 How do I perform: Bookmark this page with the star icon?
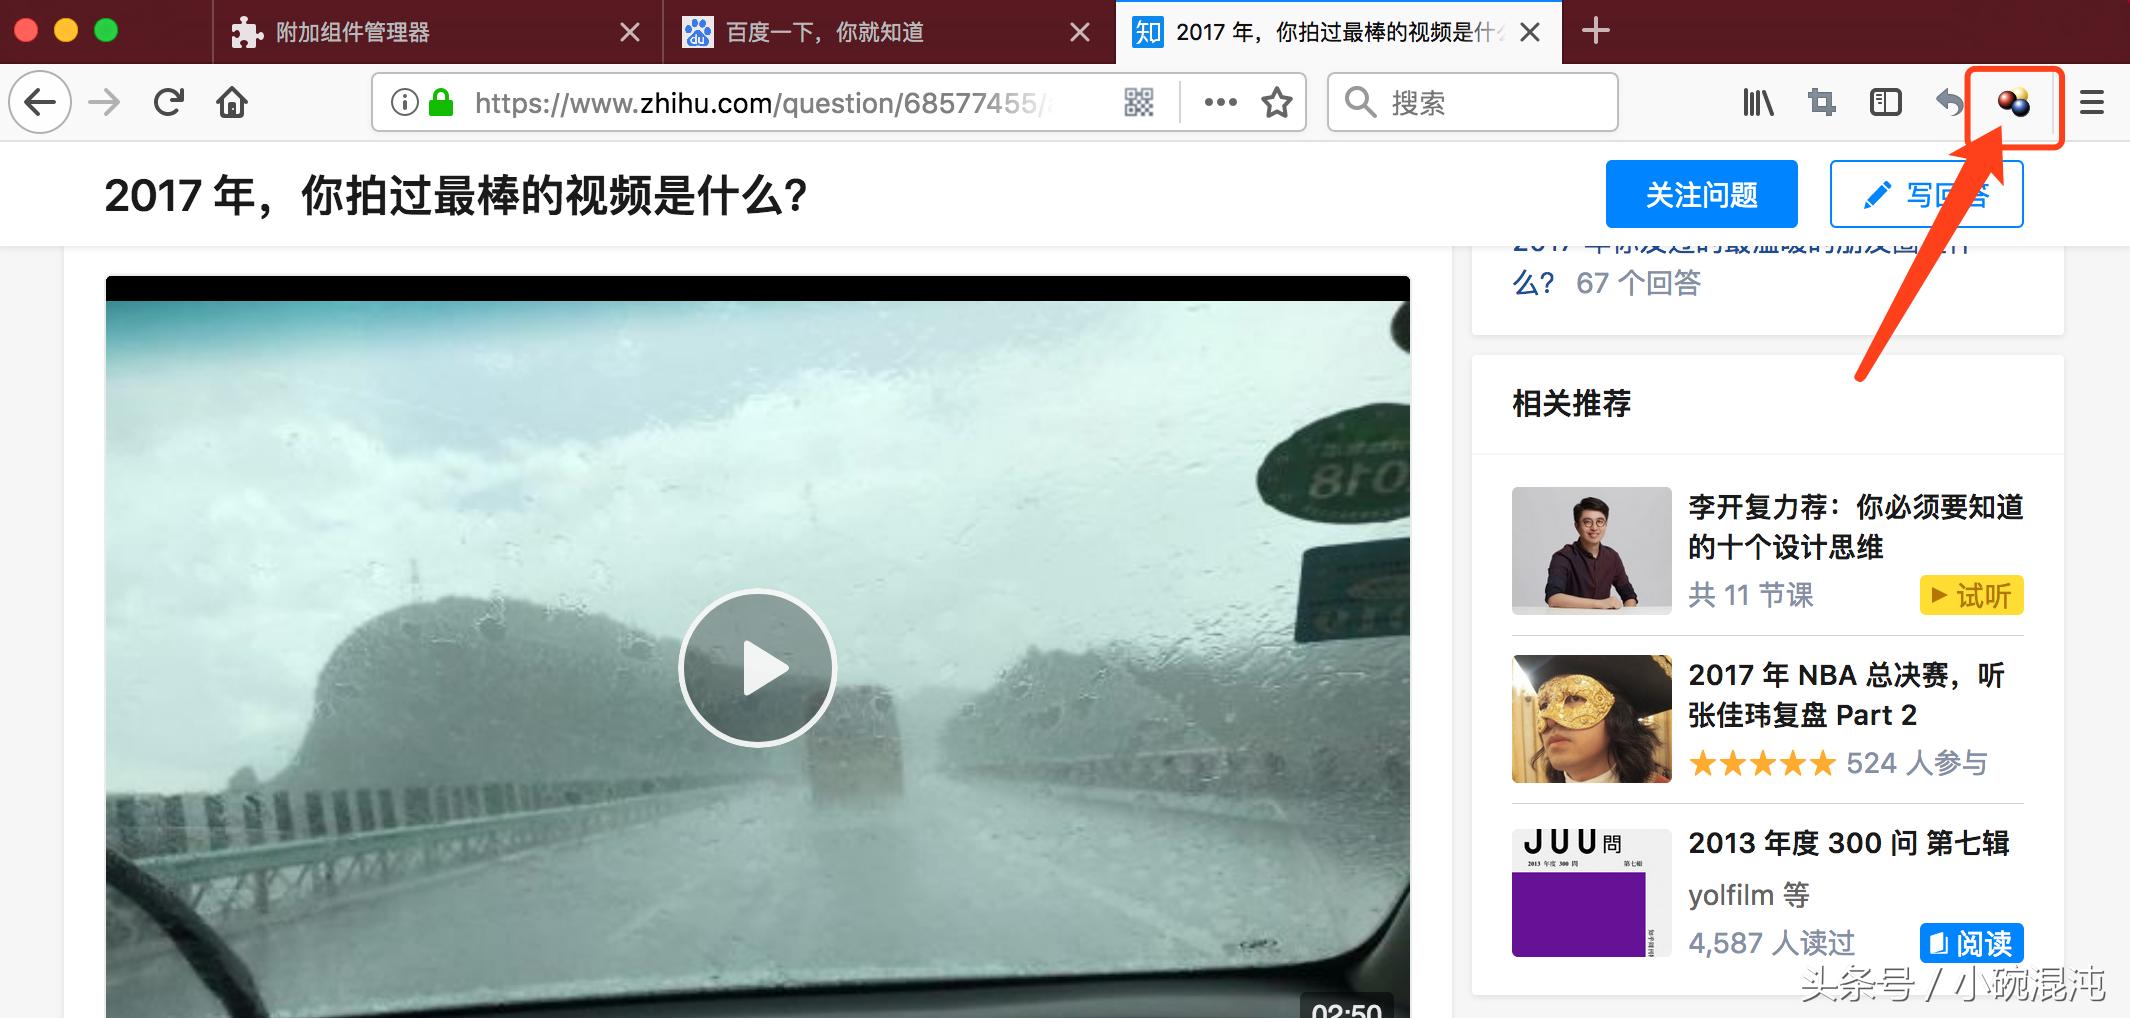(1277, 102)
